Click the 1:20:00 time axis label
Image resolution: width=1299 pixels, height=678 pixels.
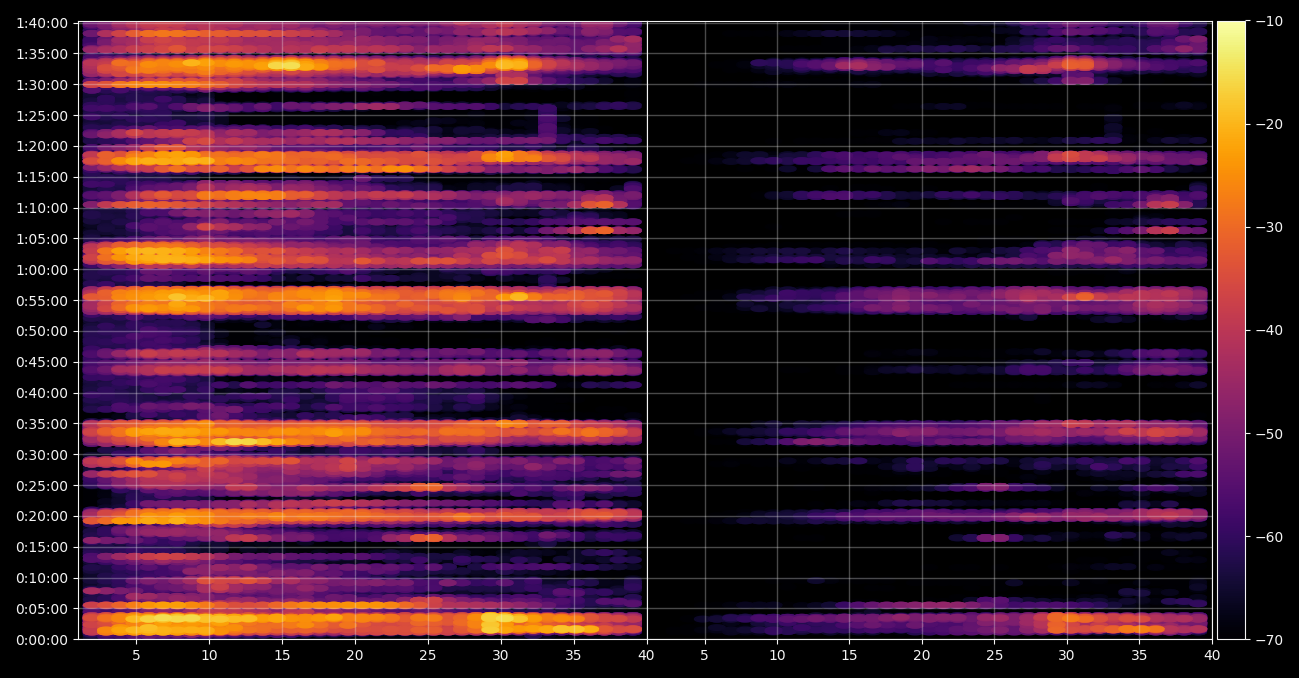(x=42, y=146)
